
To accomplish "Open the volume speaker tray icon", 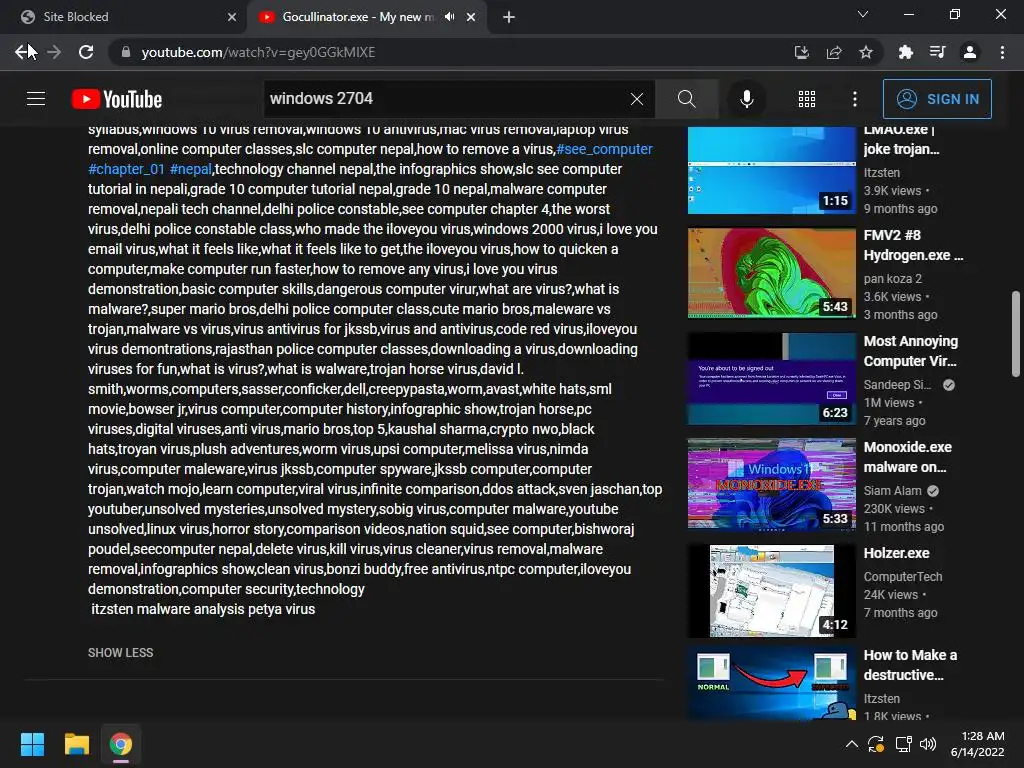I will [927, 744].
